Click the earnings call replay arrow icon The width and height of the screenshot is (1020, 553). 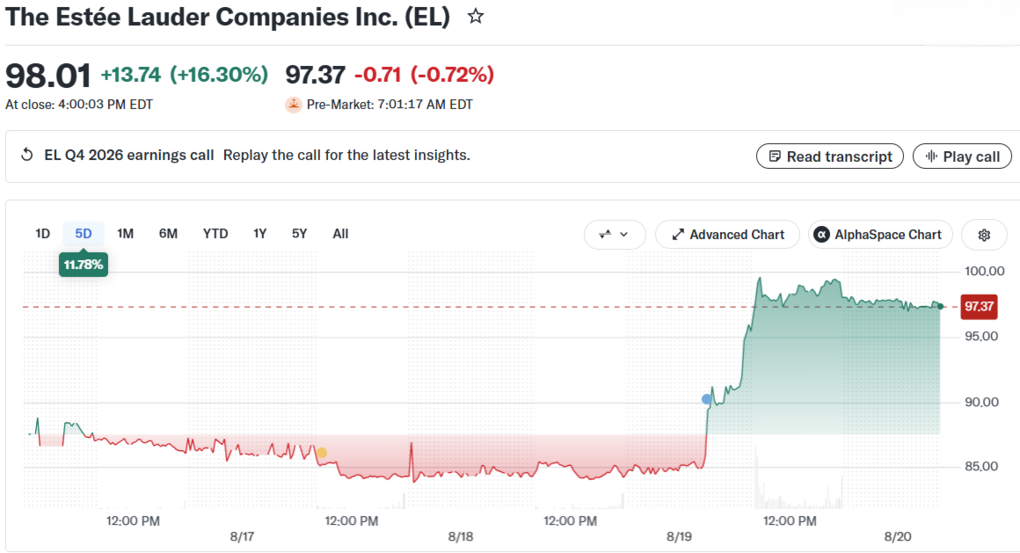click(27, 155)
